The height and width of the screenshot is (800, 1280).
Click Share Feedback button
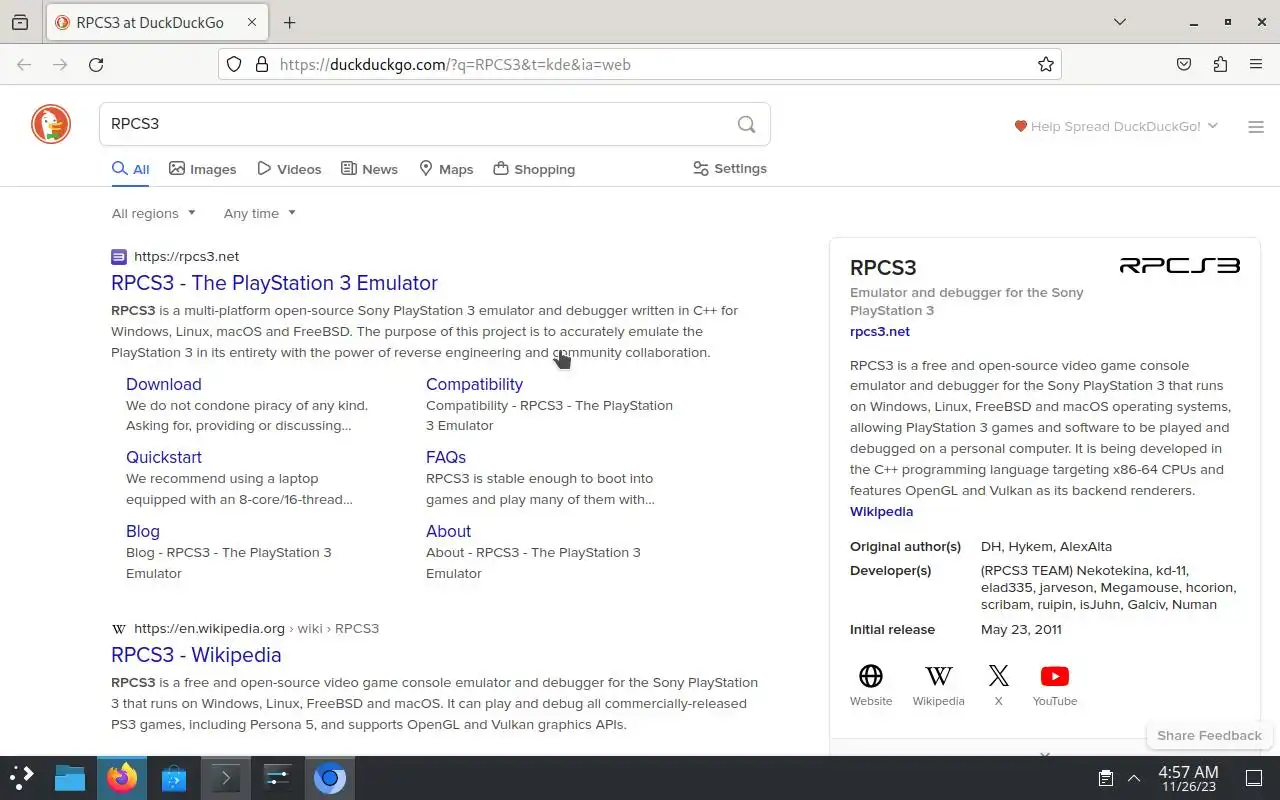pyautogui.click(x=1209, y=735)
